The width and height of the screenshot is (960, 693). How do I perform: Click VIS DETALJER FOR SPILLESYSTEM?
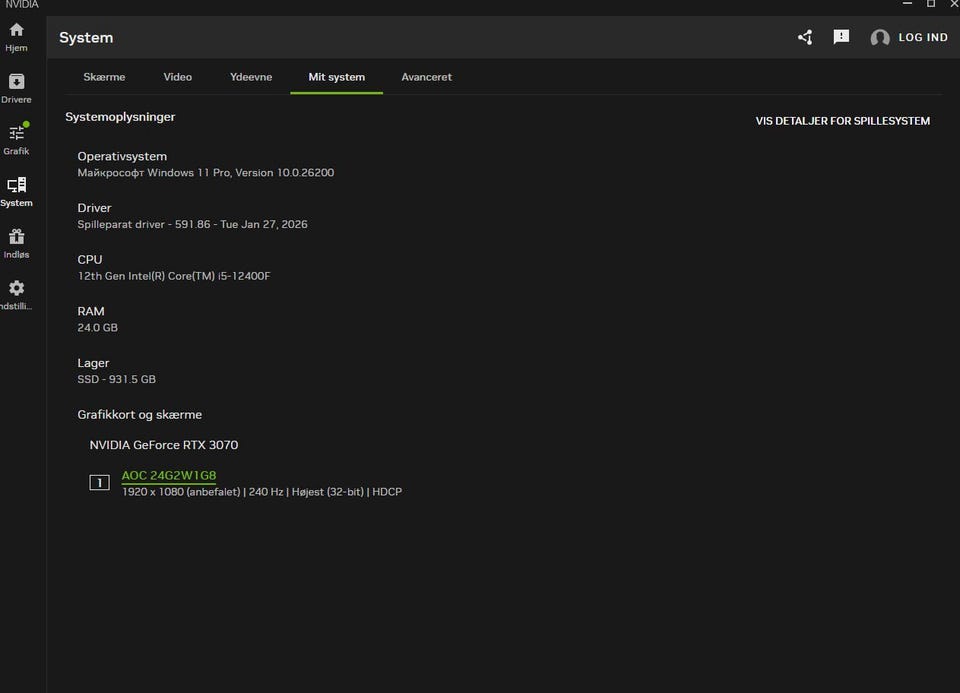[x=842, y=121]
